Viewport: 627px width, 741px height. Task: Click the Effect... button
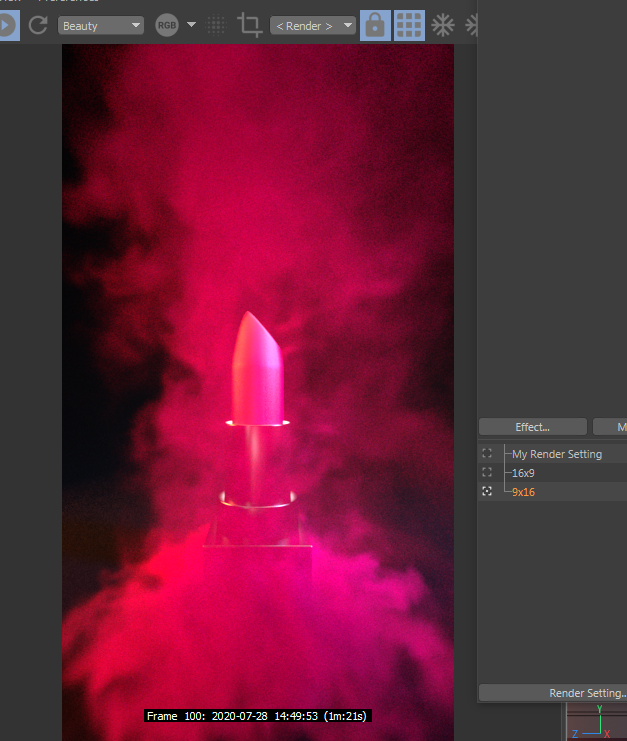[x=533, y=427]
